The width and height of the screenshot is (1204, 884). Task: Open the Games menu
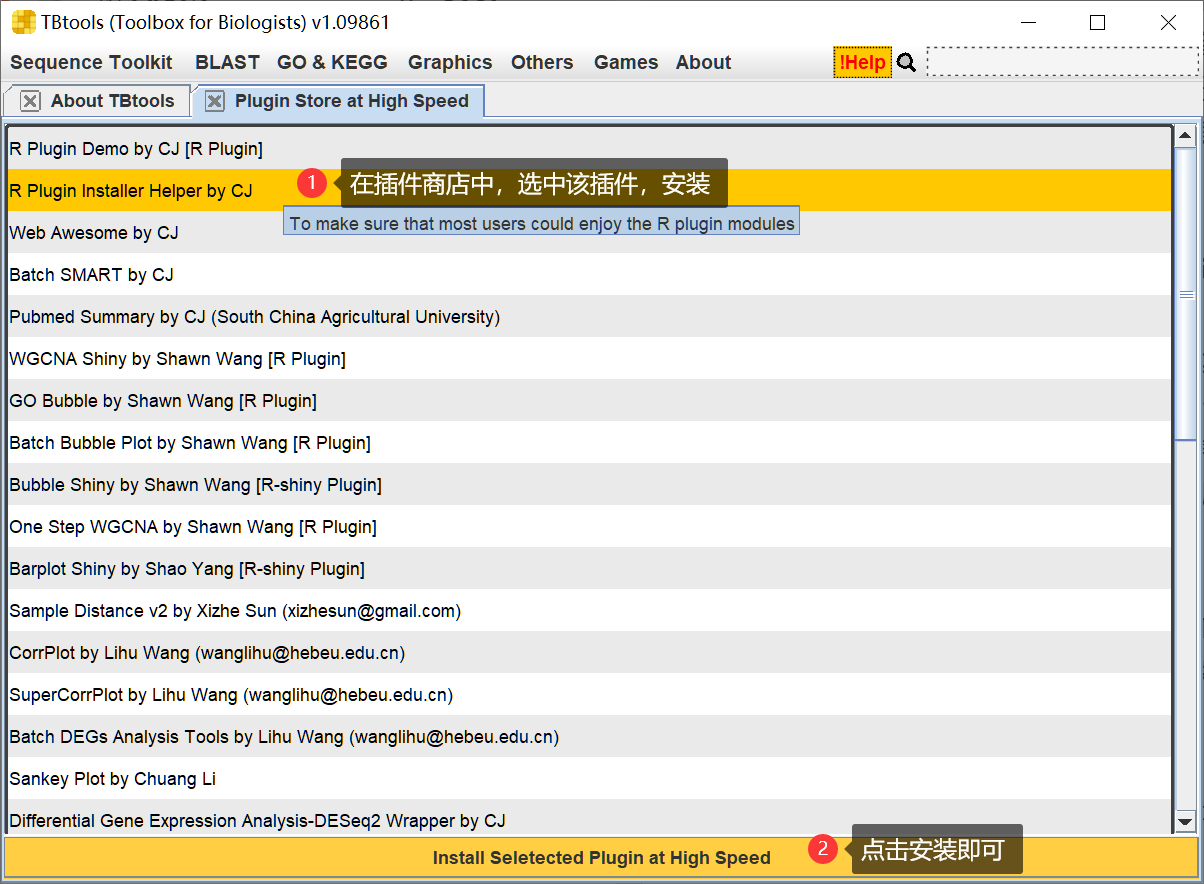[x=626, y=62]
